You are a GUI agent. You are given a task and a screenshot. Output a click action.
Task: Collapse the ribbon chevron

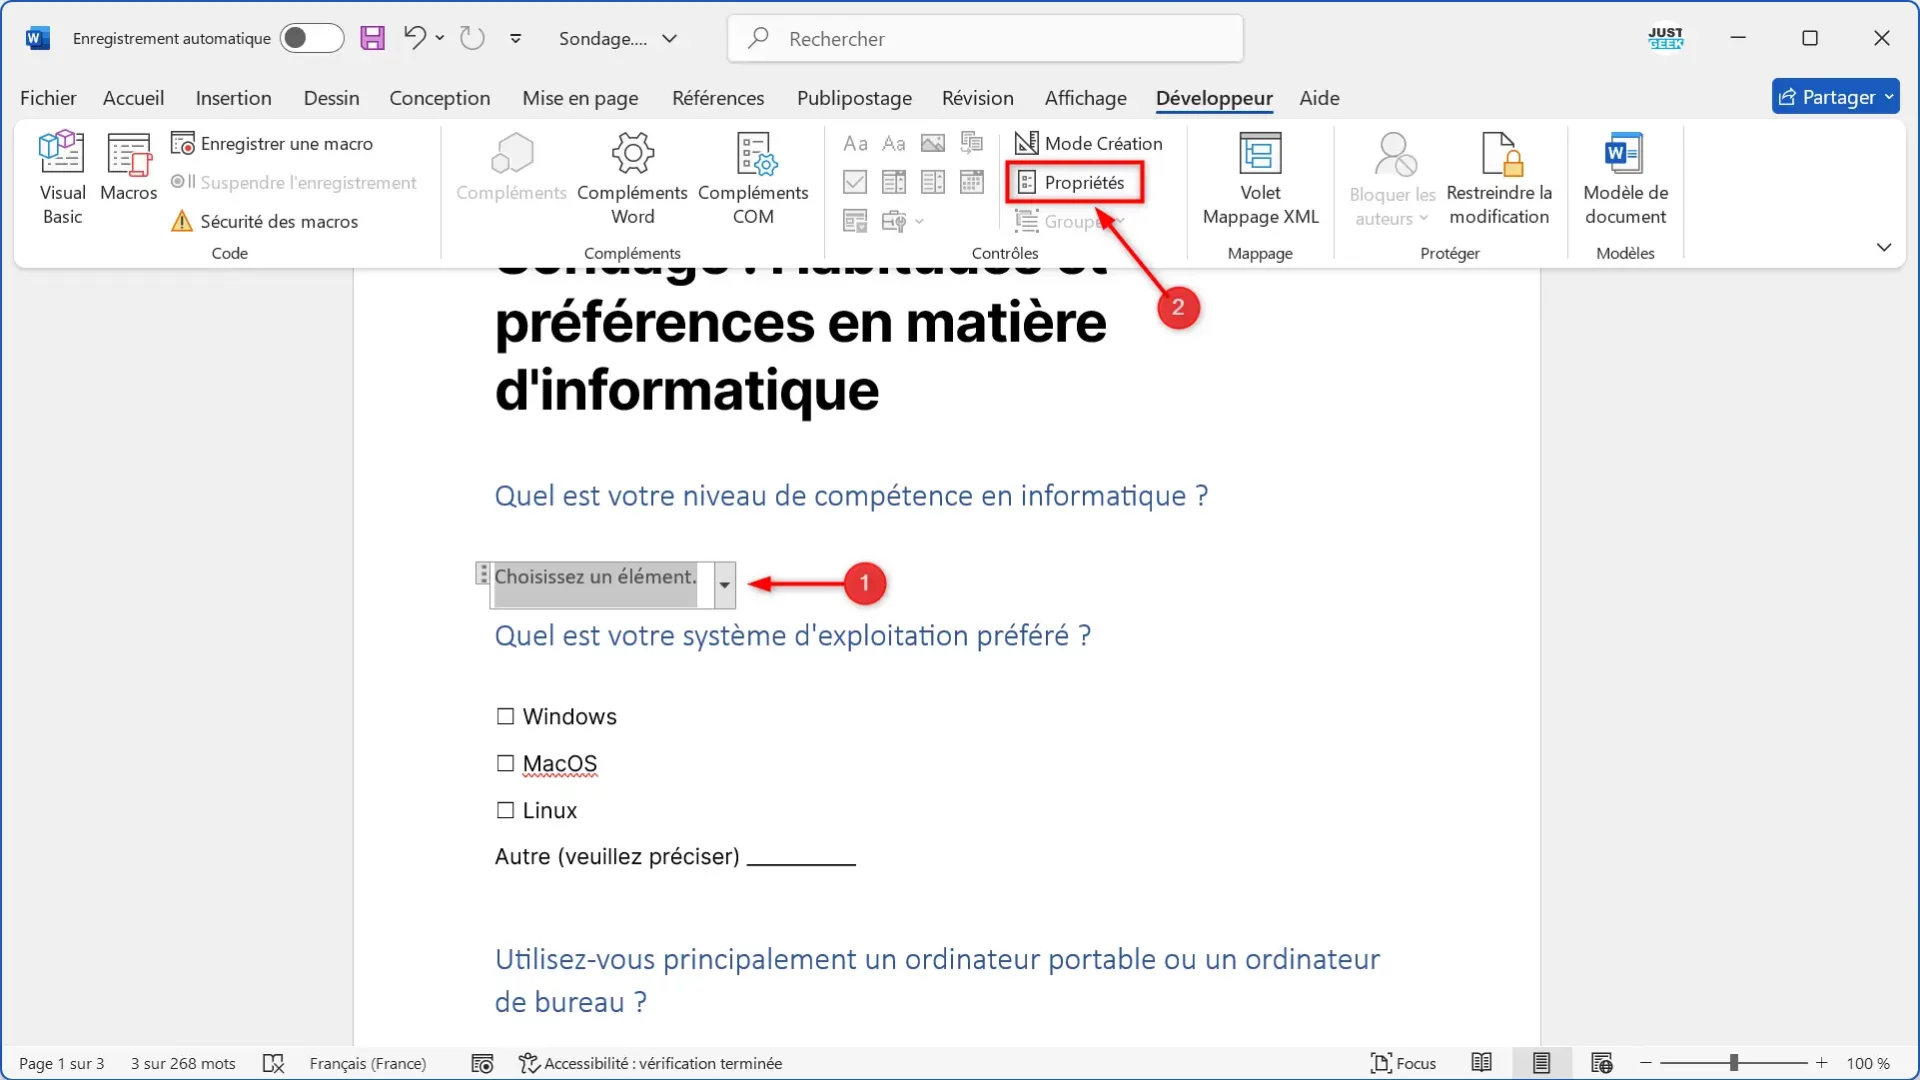pyautogui.click(x=1884, y=247)
